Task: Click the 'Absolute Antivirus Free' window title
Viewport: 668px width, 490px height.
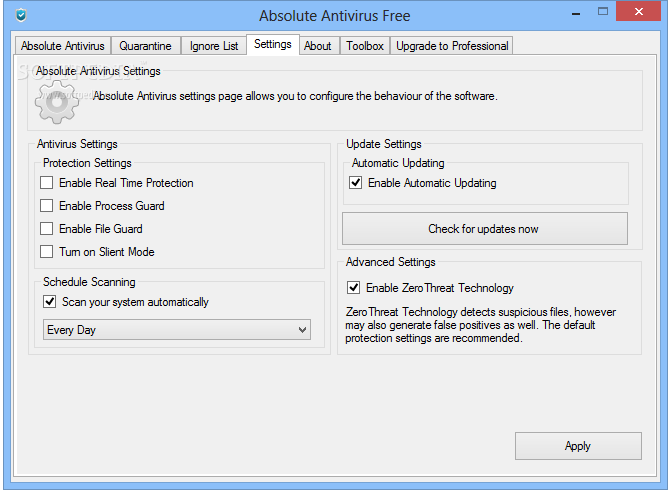Action: [334, 16]
